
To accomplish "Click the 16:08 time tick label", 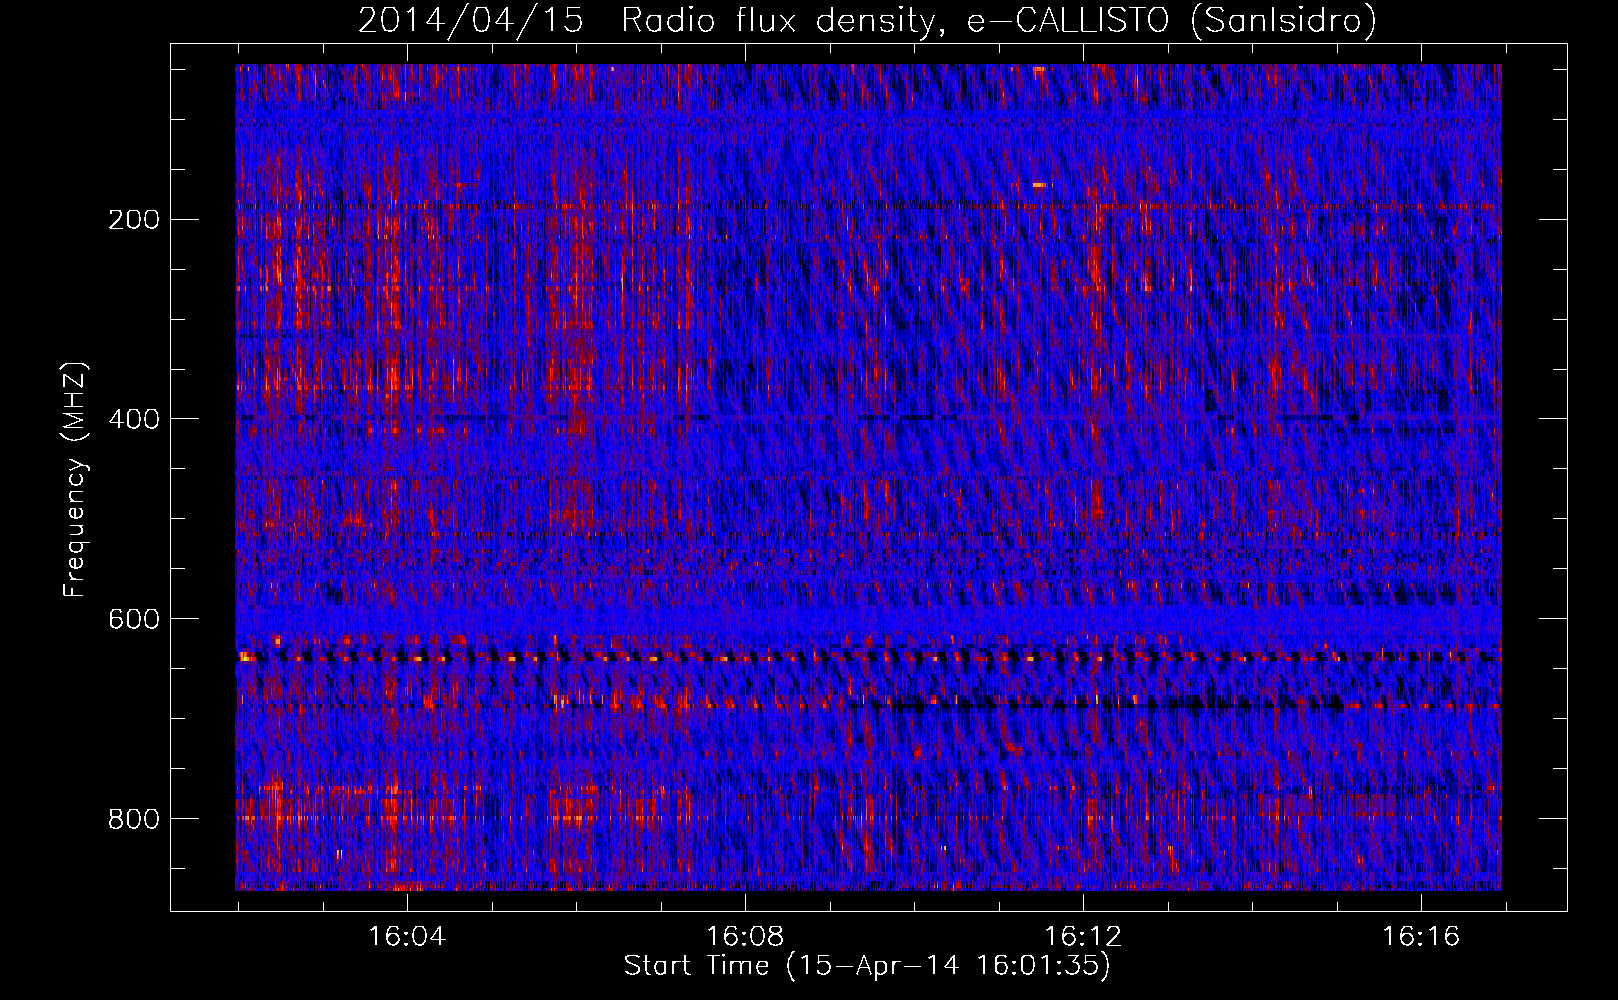I will [745, 937].
